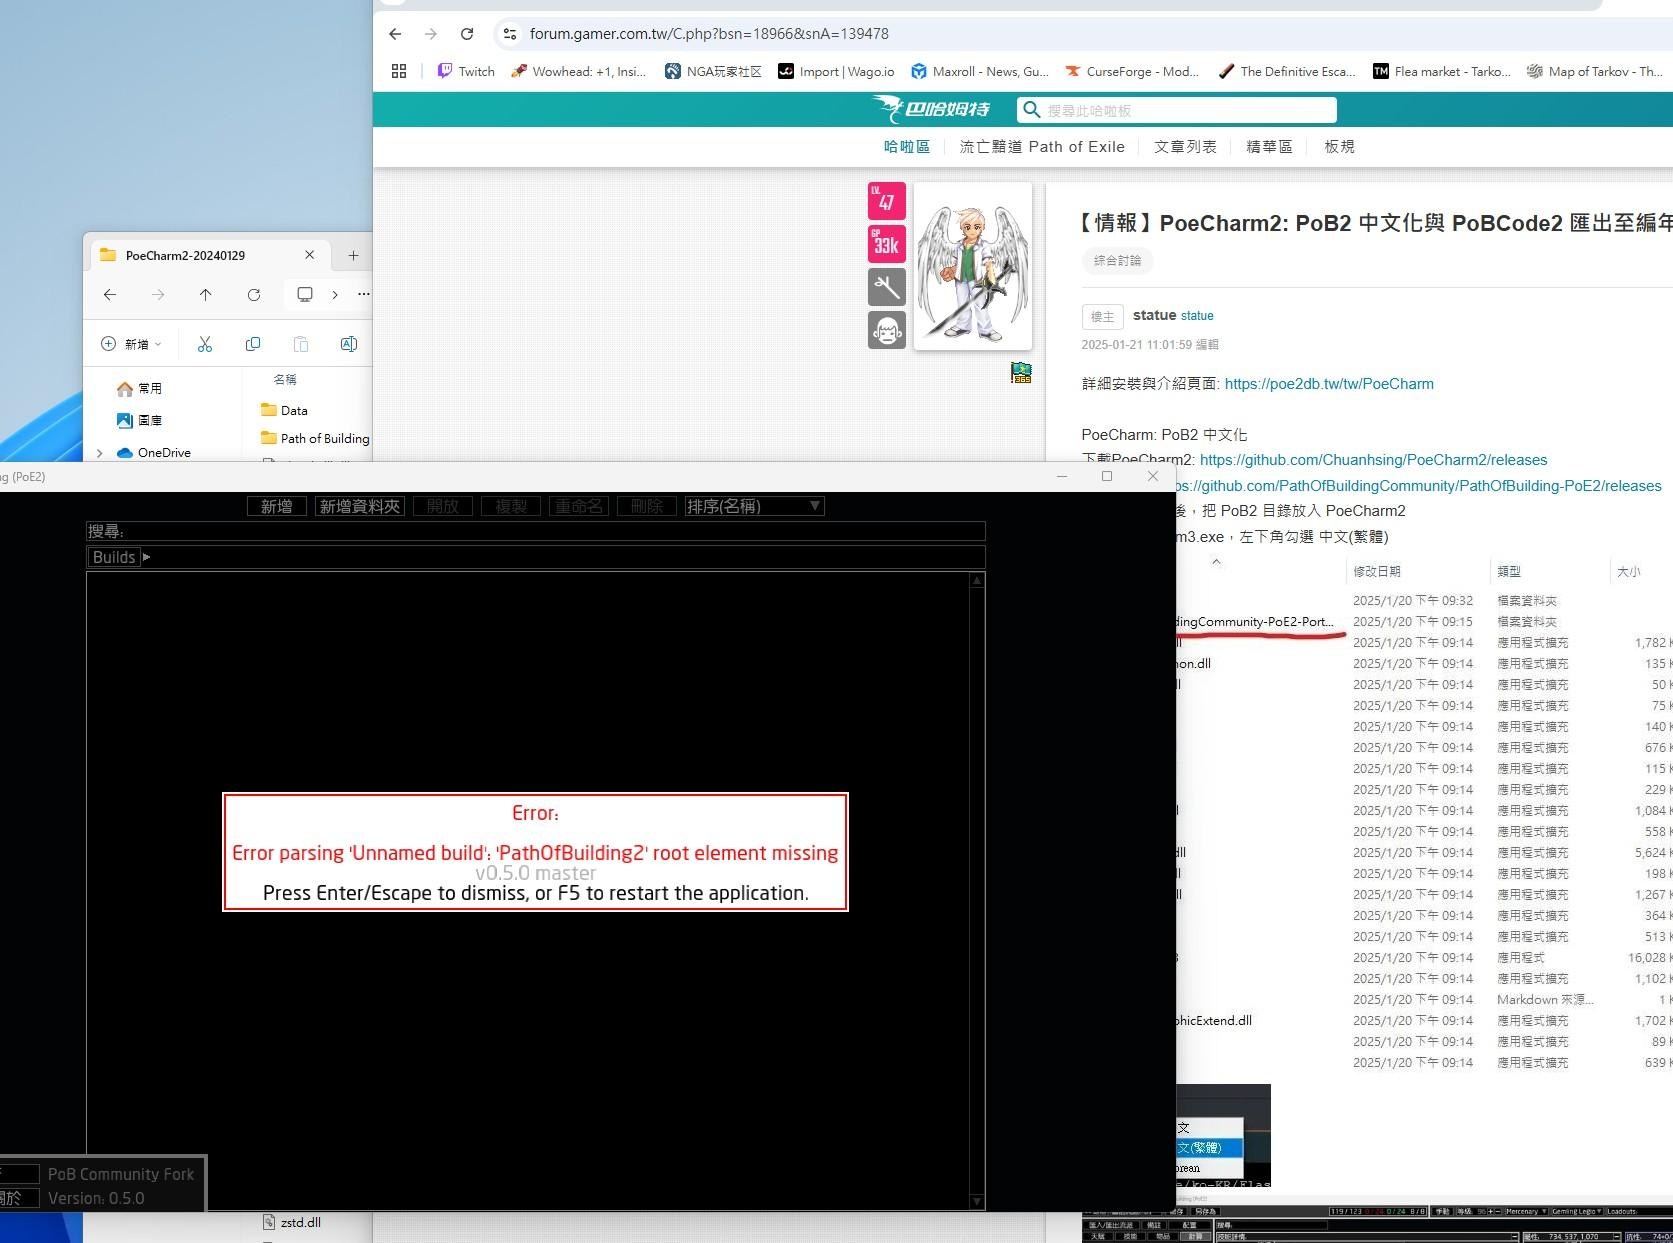Expand the OneDrive tree node
This screenshot has height=1243, width=1673.
tap(99, 453)
